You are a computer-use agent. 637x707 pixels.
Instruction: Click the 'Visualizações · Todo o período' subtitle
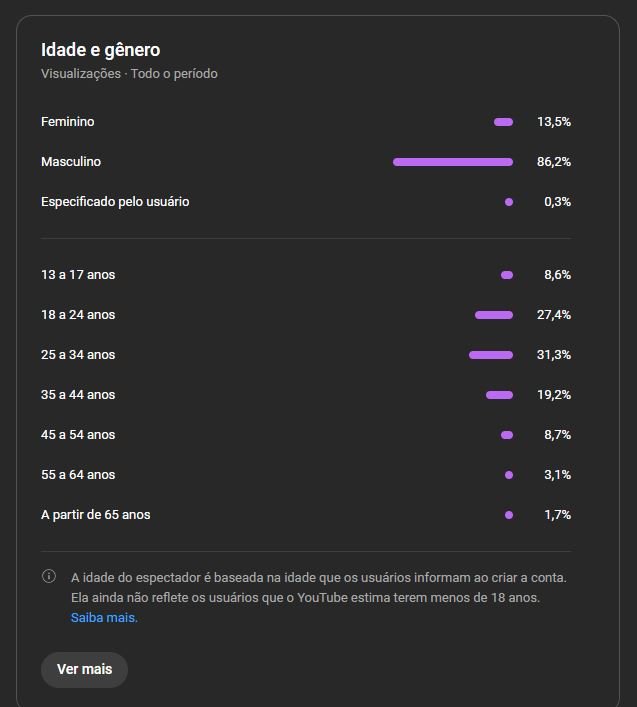click(129, 74)
